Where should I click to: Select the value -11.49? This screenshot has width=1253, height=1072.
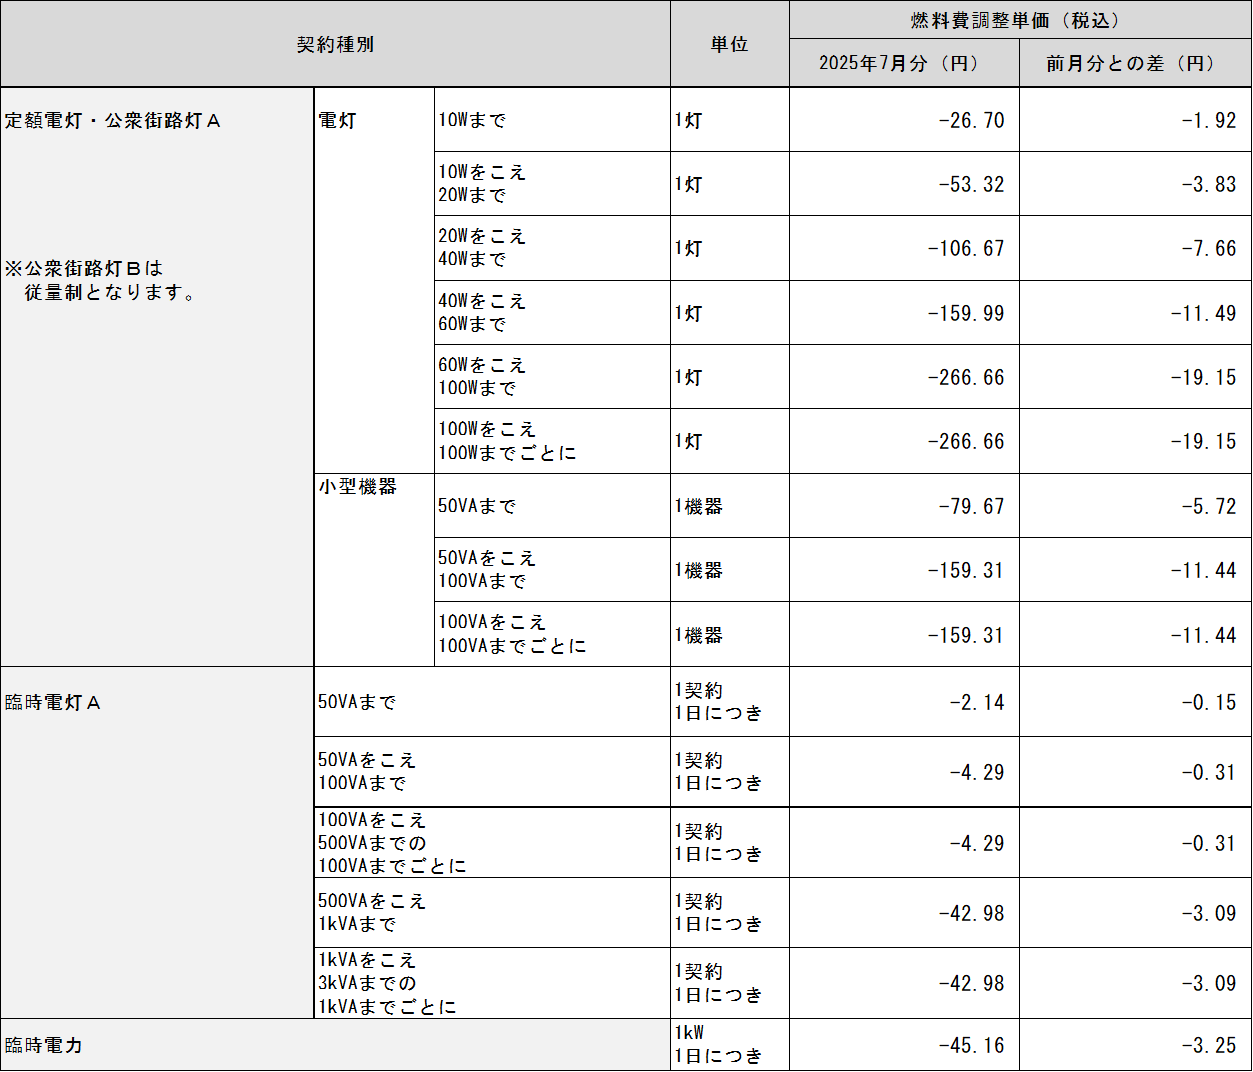(1203, 313)
